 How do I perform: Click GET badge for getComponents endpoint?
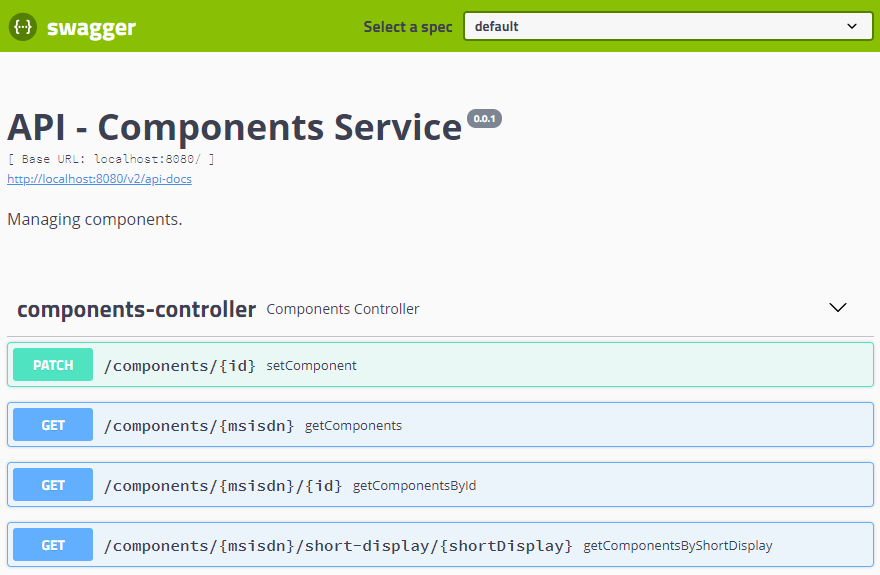click(x=53, y=425)
